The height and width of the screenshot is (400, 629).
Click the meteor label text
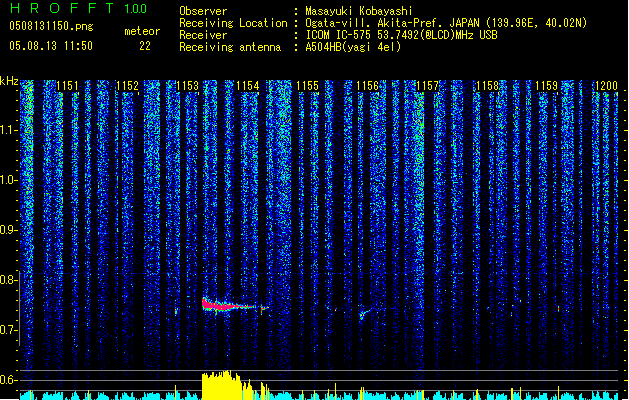point(142,31)
